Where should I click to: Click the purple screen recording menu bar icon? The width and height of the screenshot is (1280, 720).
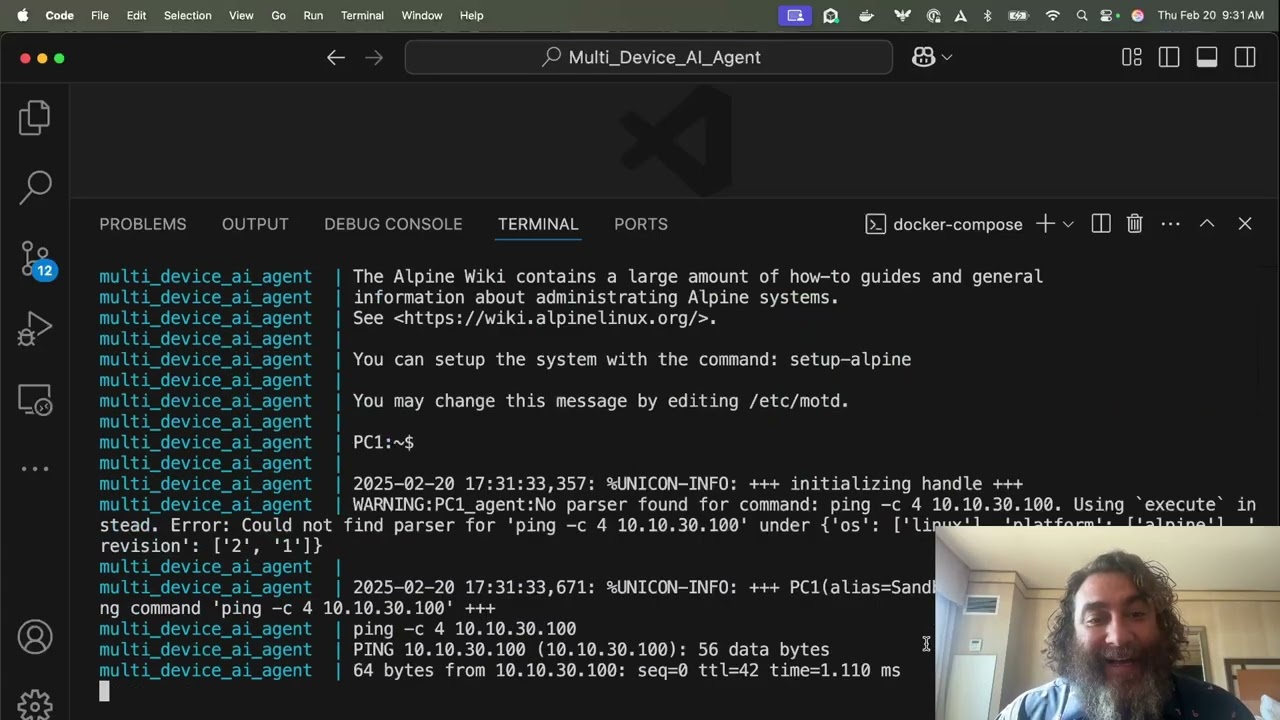pyautogui.click(x=795, y=15)
